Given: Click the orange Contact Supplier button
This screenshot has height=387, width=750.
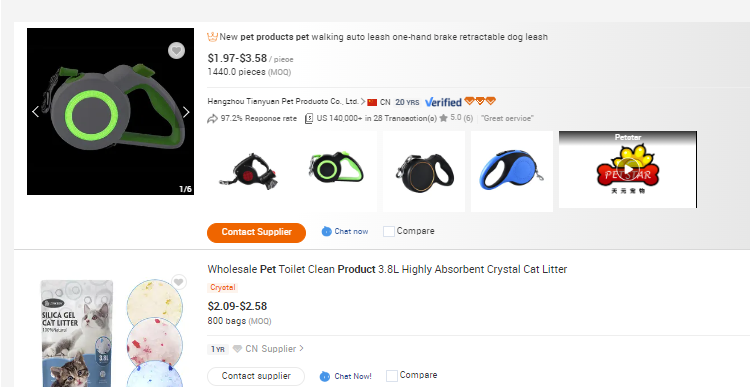Looking at the screenshot, I should 256,232.
